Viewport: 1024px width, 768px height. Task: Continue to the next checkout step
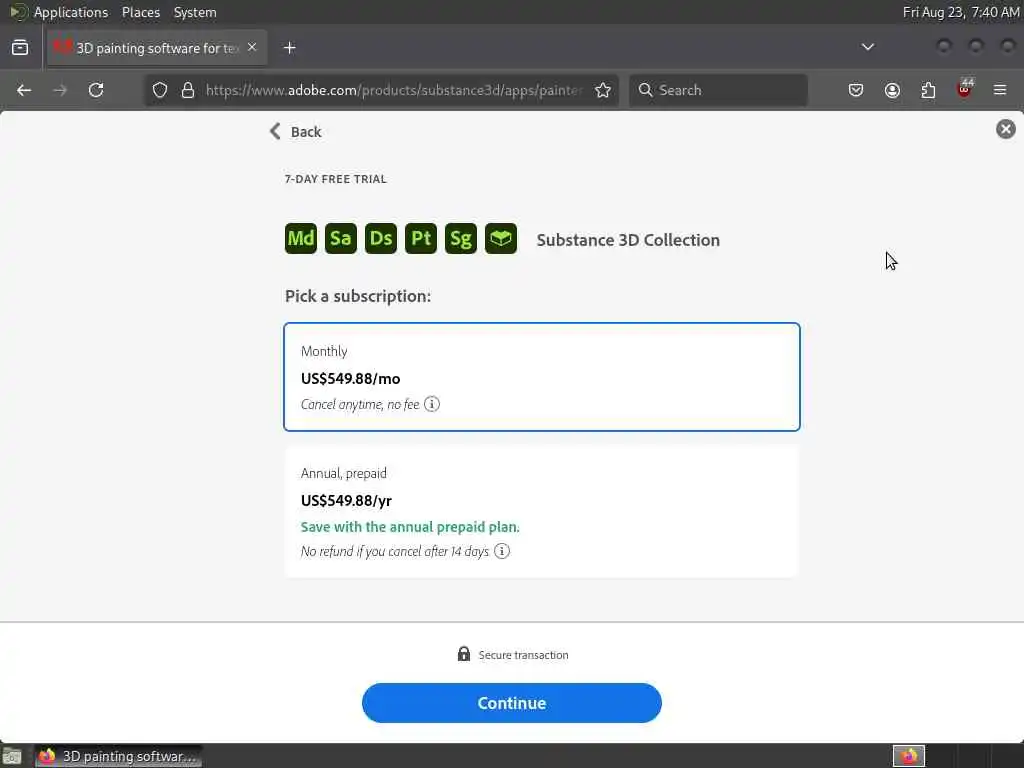(x=511, y=703)
